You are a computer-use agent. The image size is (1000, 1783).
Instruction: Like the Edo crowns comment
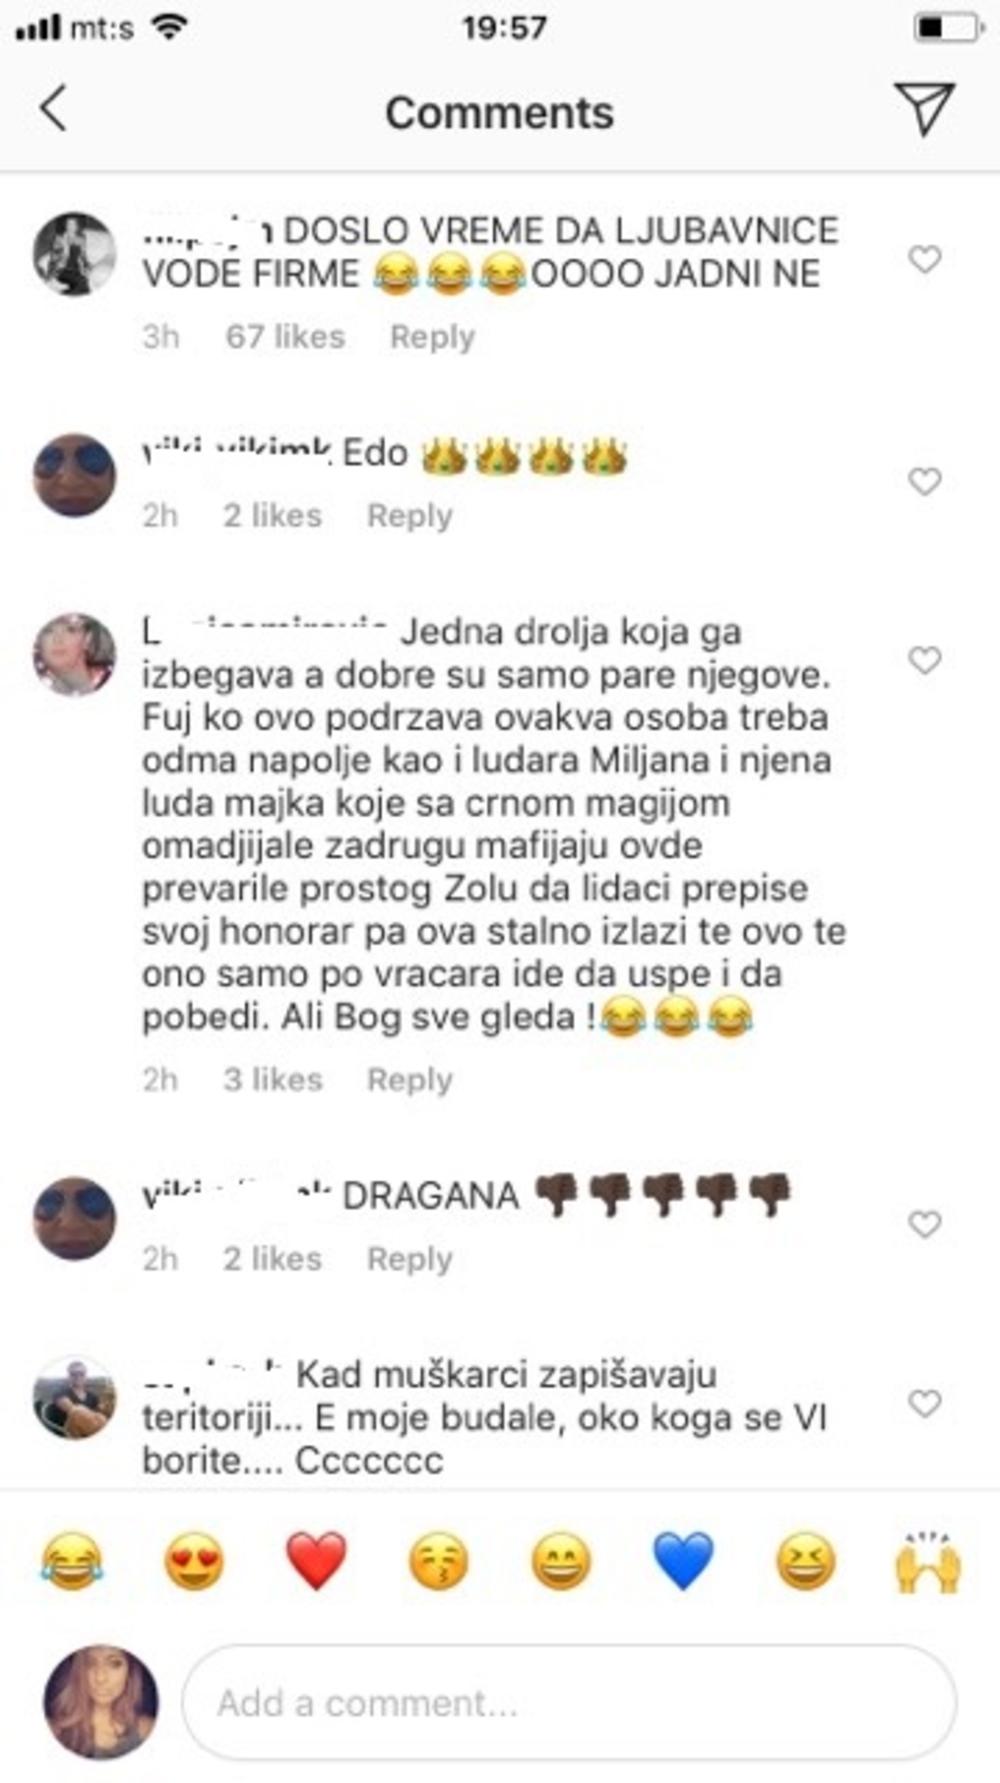coord(925,482)
